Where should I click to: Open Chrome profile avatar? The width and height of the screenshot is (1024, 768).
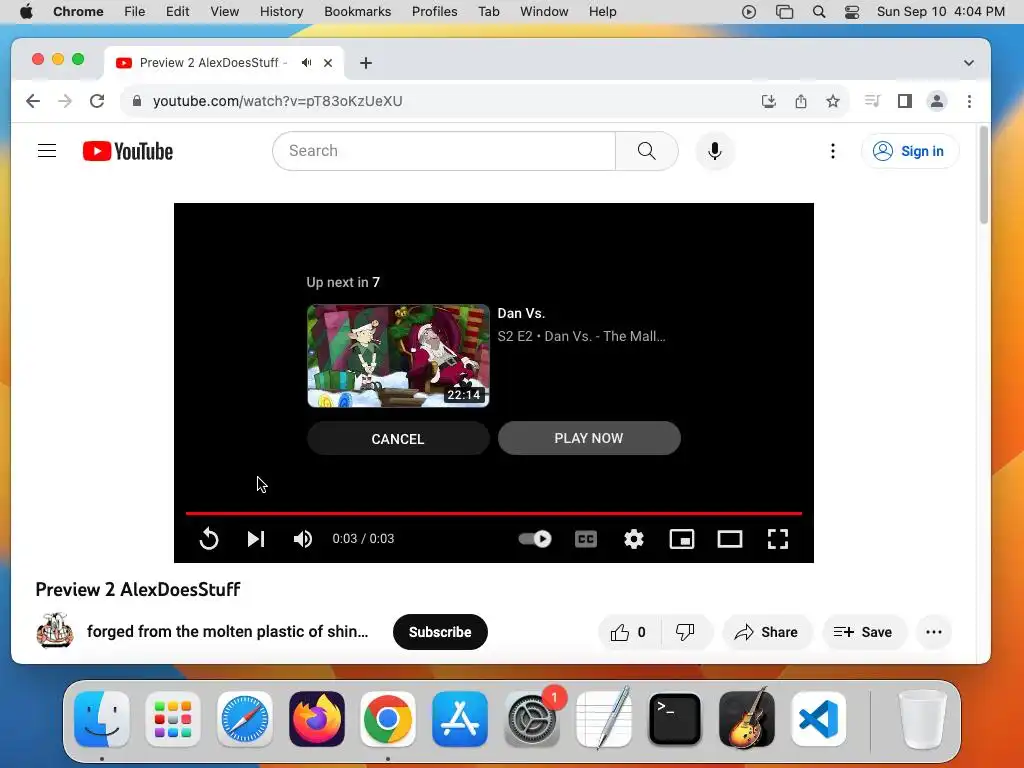[x=936, y=101]
